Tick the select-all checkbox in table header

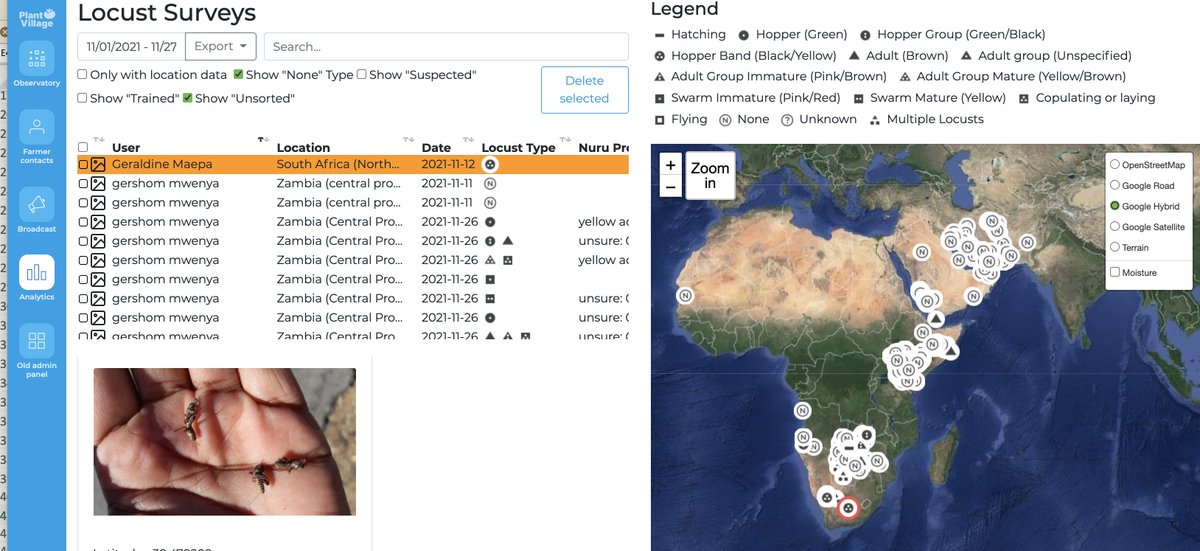83,147
